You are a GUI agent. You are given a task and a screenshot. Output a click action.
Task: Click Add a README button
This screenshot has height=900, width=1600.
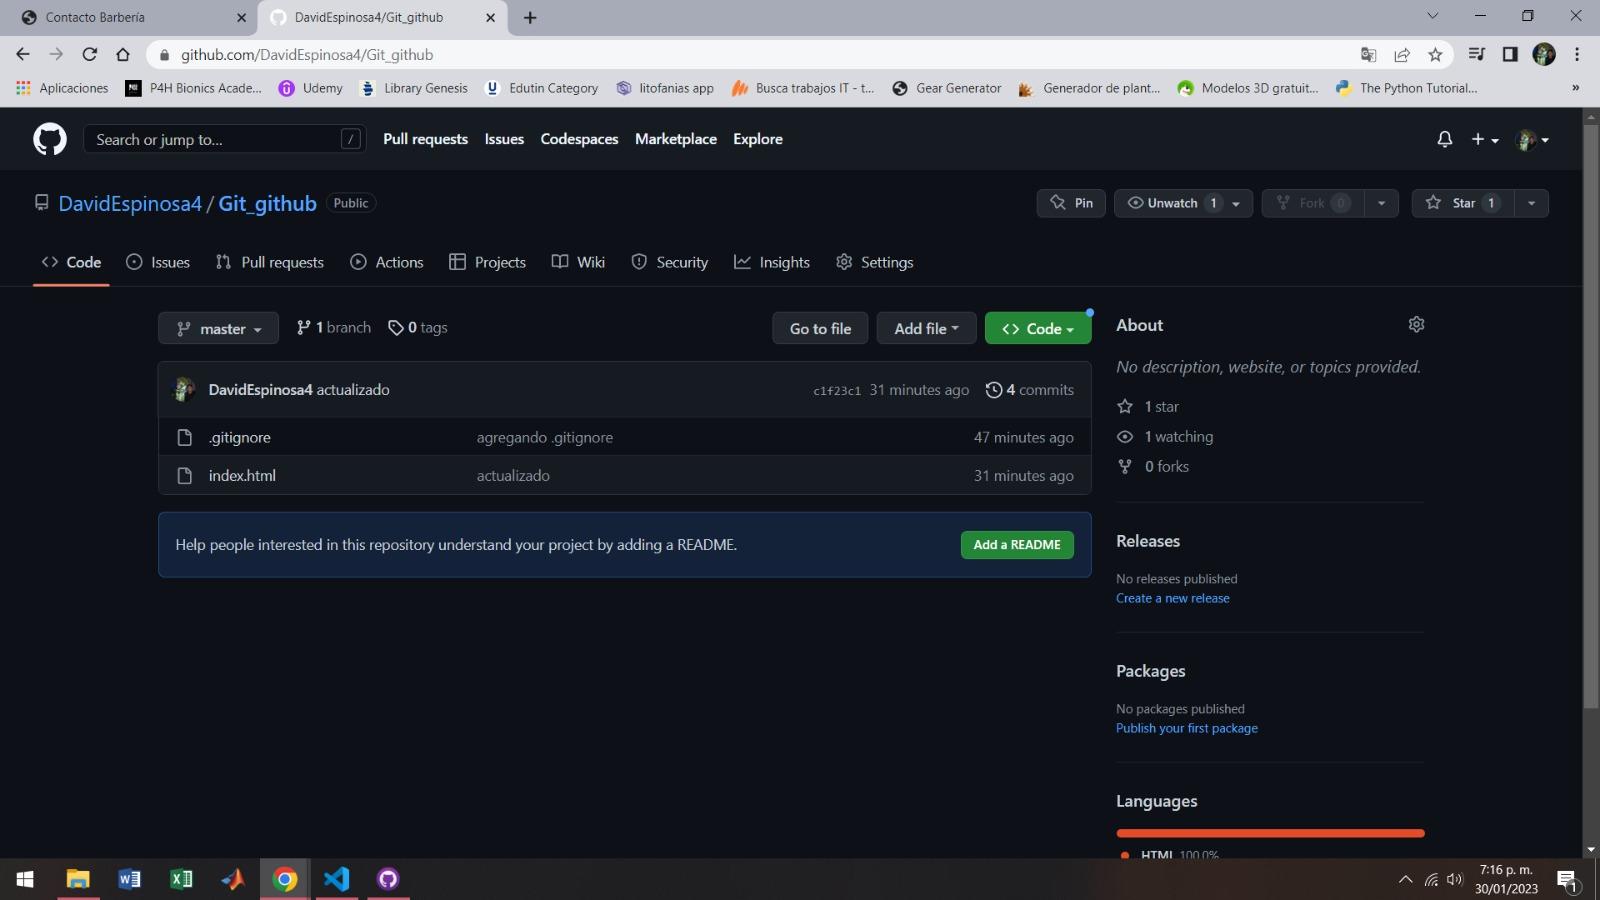[1017, 545]
